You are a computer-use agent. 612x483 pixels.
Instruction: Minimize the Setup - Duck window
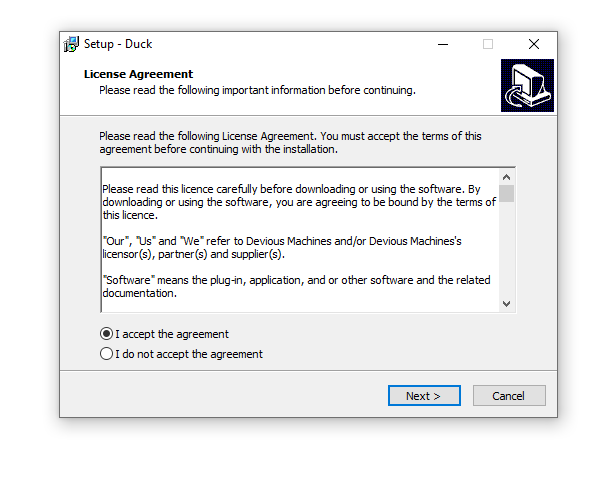click(x=443, y=44)
